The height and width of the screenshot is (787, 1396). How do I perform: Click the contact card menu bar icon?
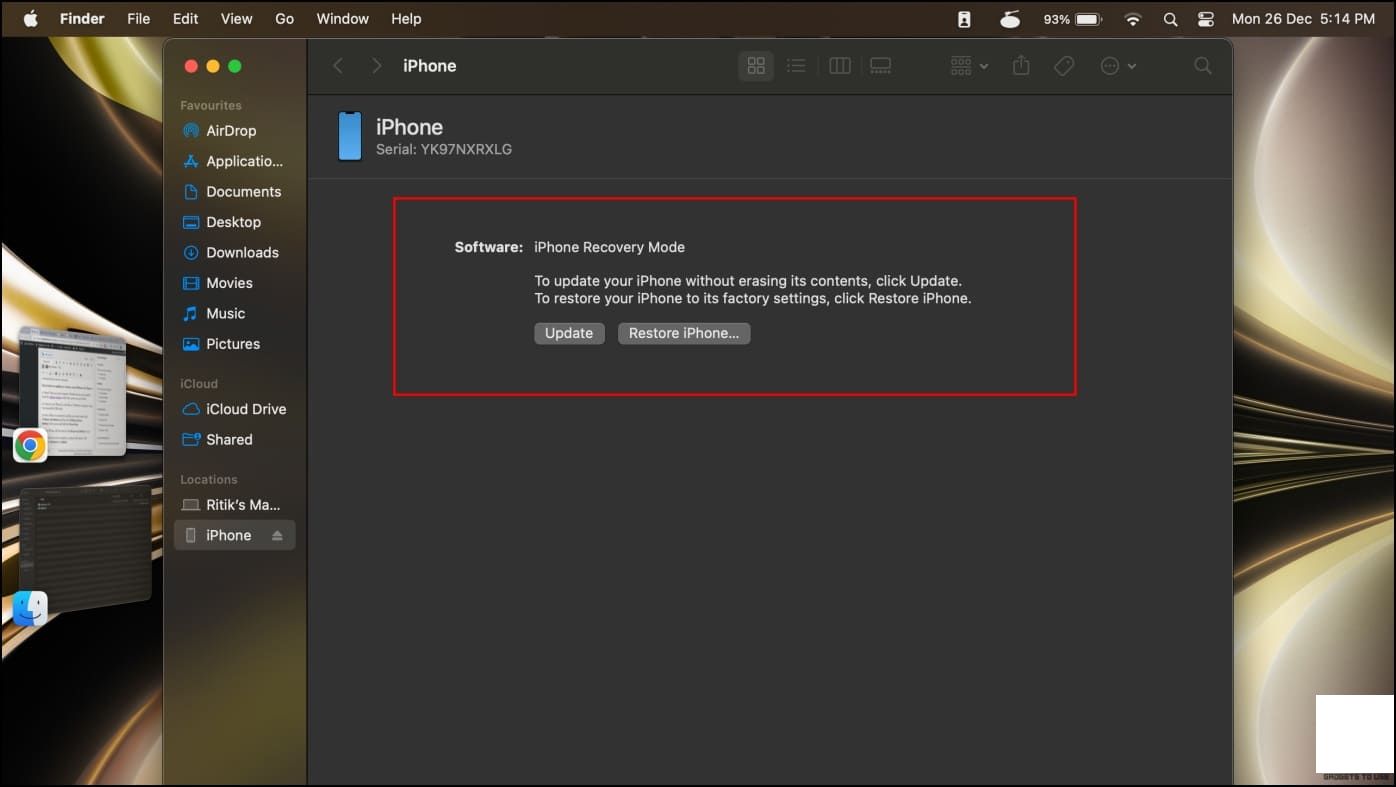click(x=964, y=19)
